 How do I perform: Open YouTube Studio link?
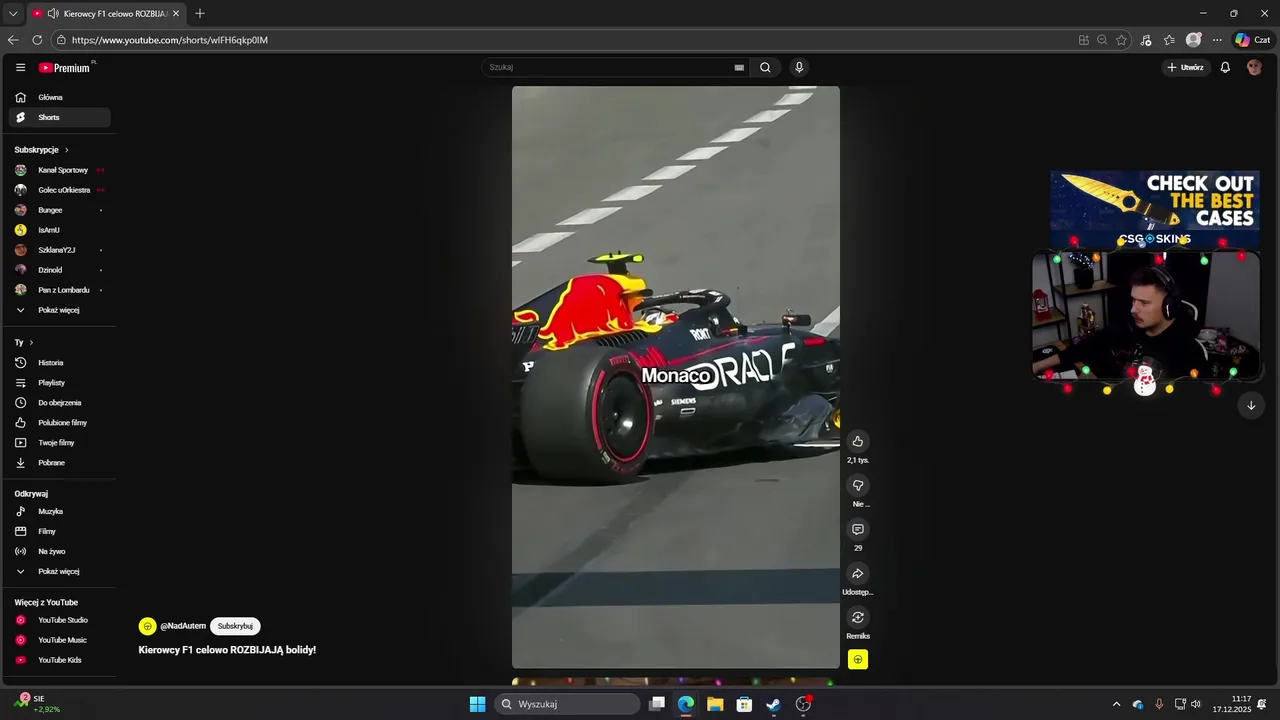[x=60, y=620]
